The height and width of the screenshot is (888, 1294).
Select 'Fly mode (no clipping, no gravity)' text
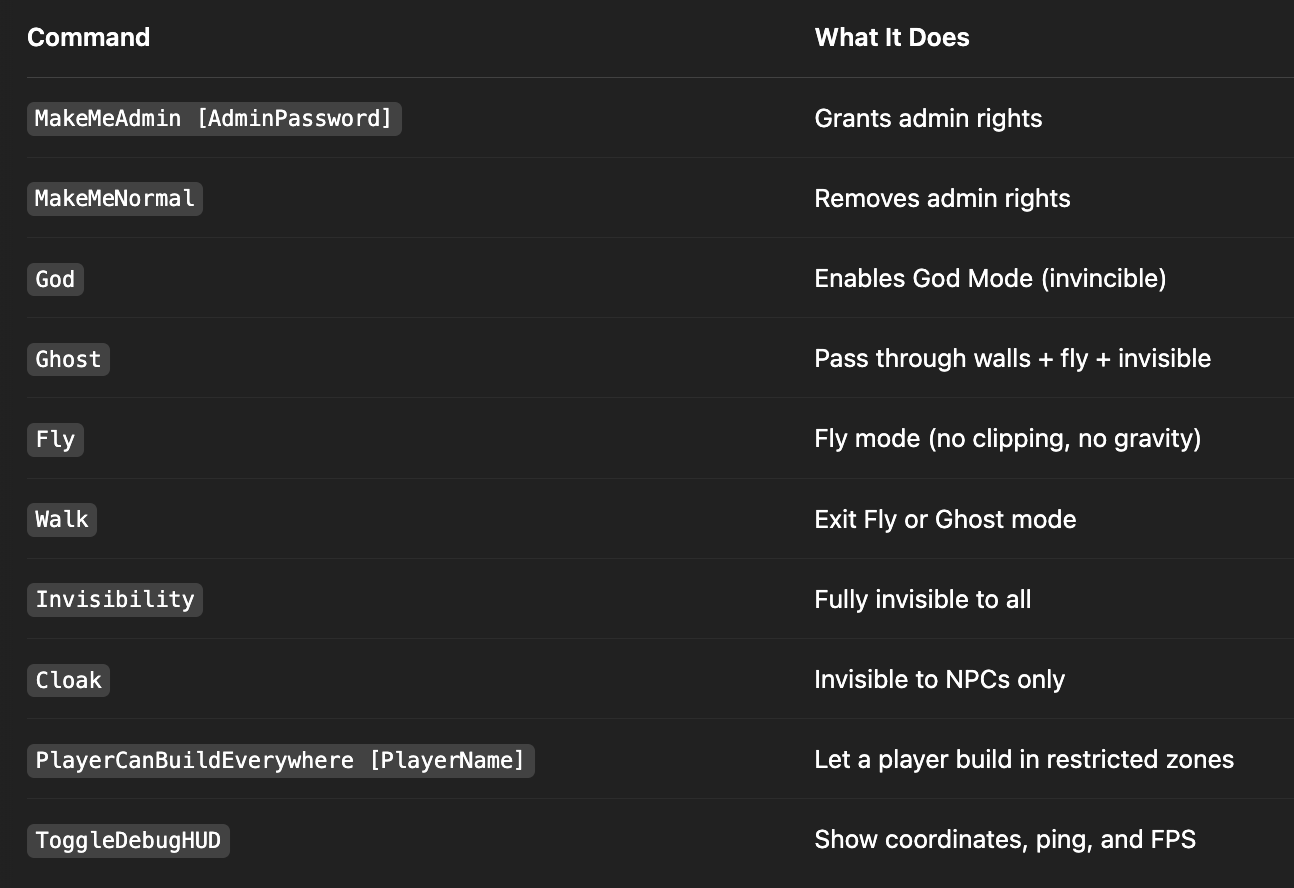[x=1007, y=439]
